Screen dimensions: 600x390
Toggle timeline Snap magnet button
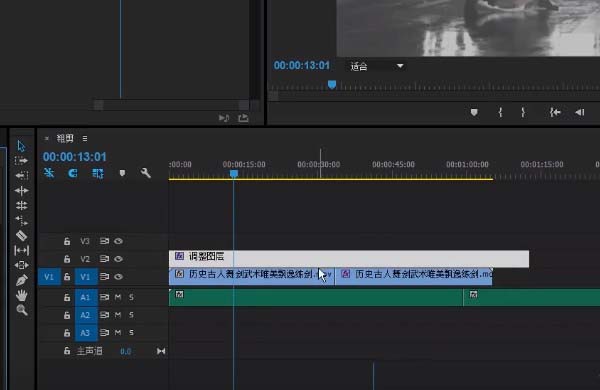(73, 173)
